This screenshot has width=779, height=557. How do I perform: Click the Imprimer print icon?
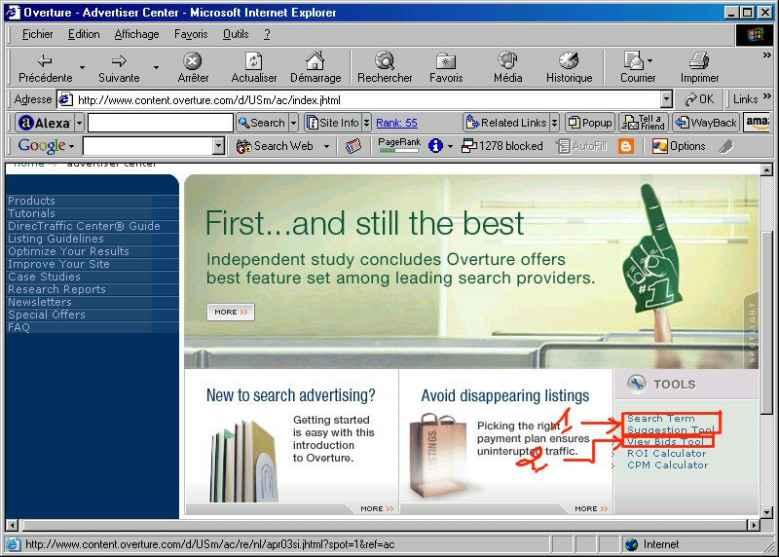[699, 62]
